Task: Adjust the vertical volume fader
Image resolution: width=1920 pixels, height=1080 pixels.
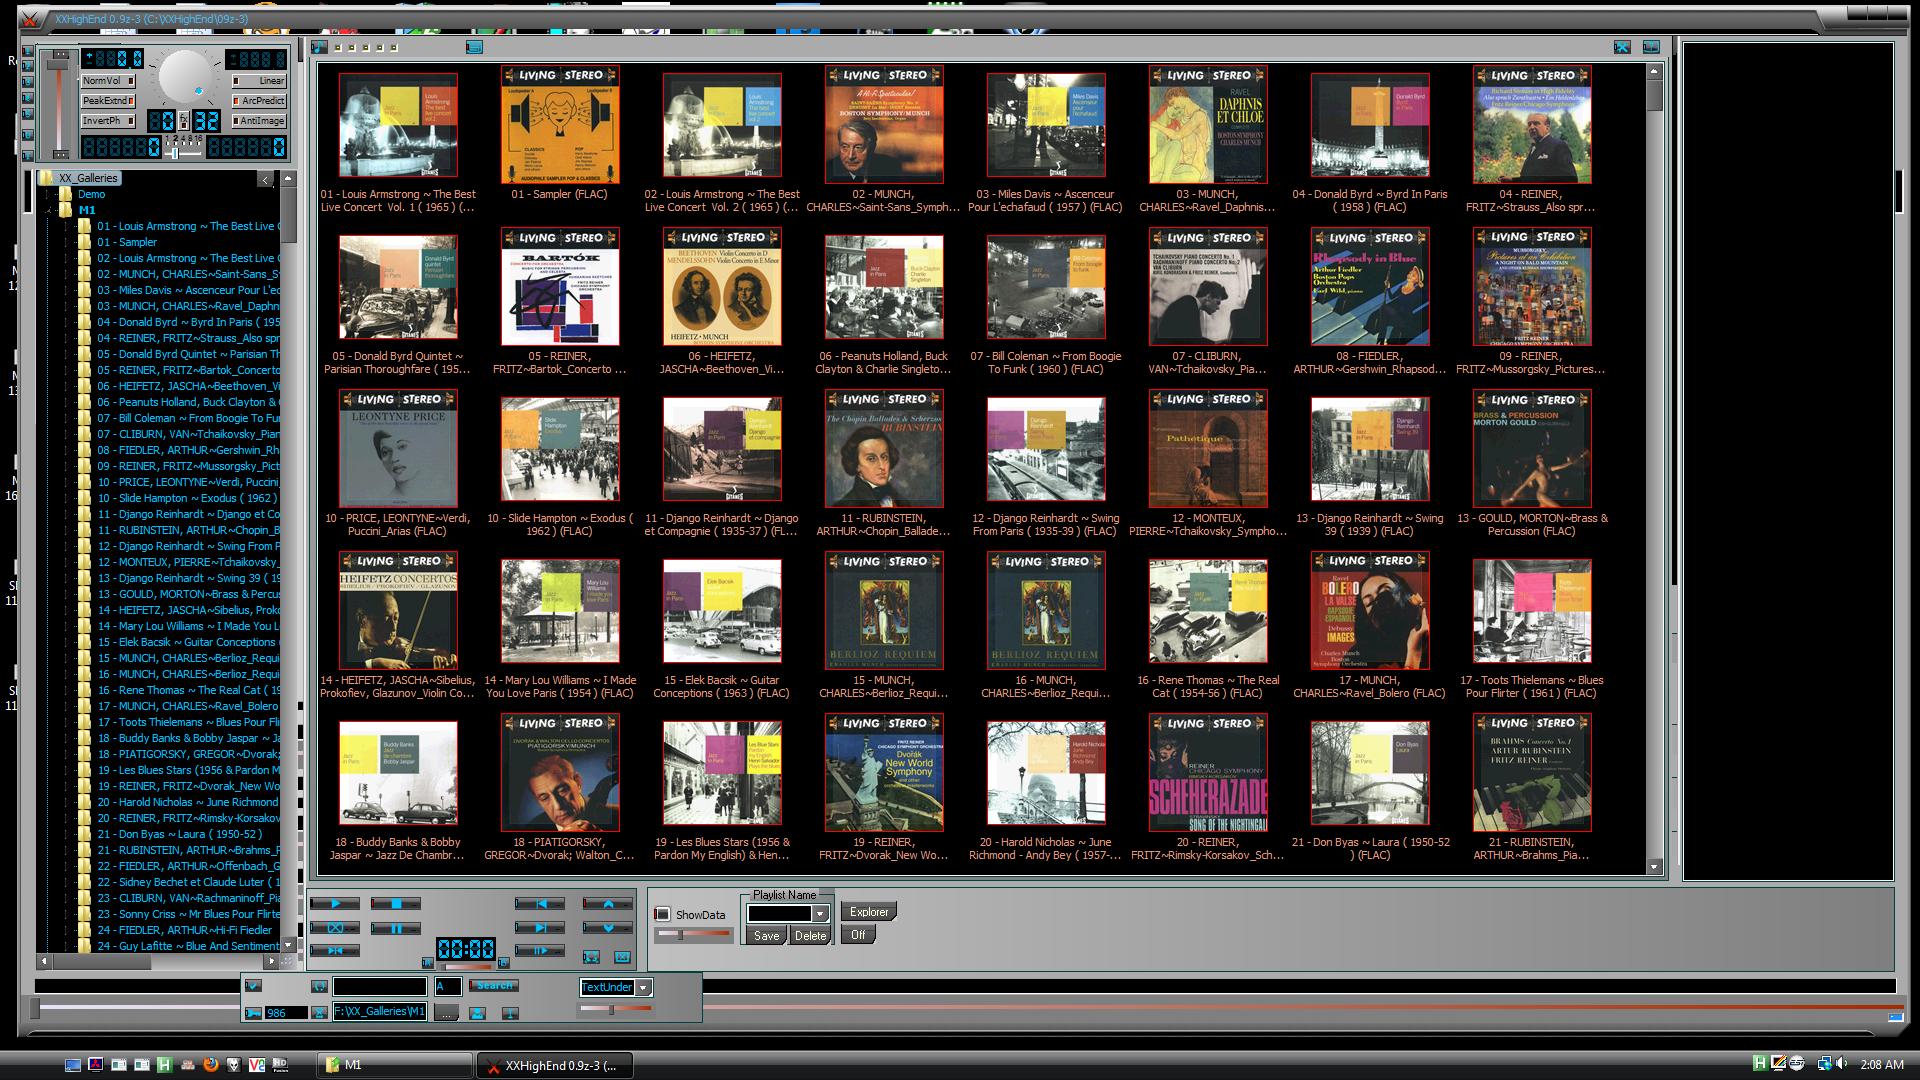Action: 59,104
